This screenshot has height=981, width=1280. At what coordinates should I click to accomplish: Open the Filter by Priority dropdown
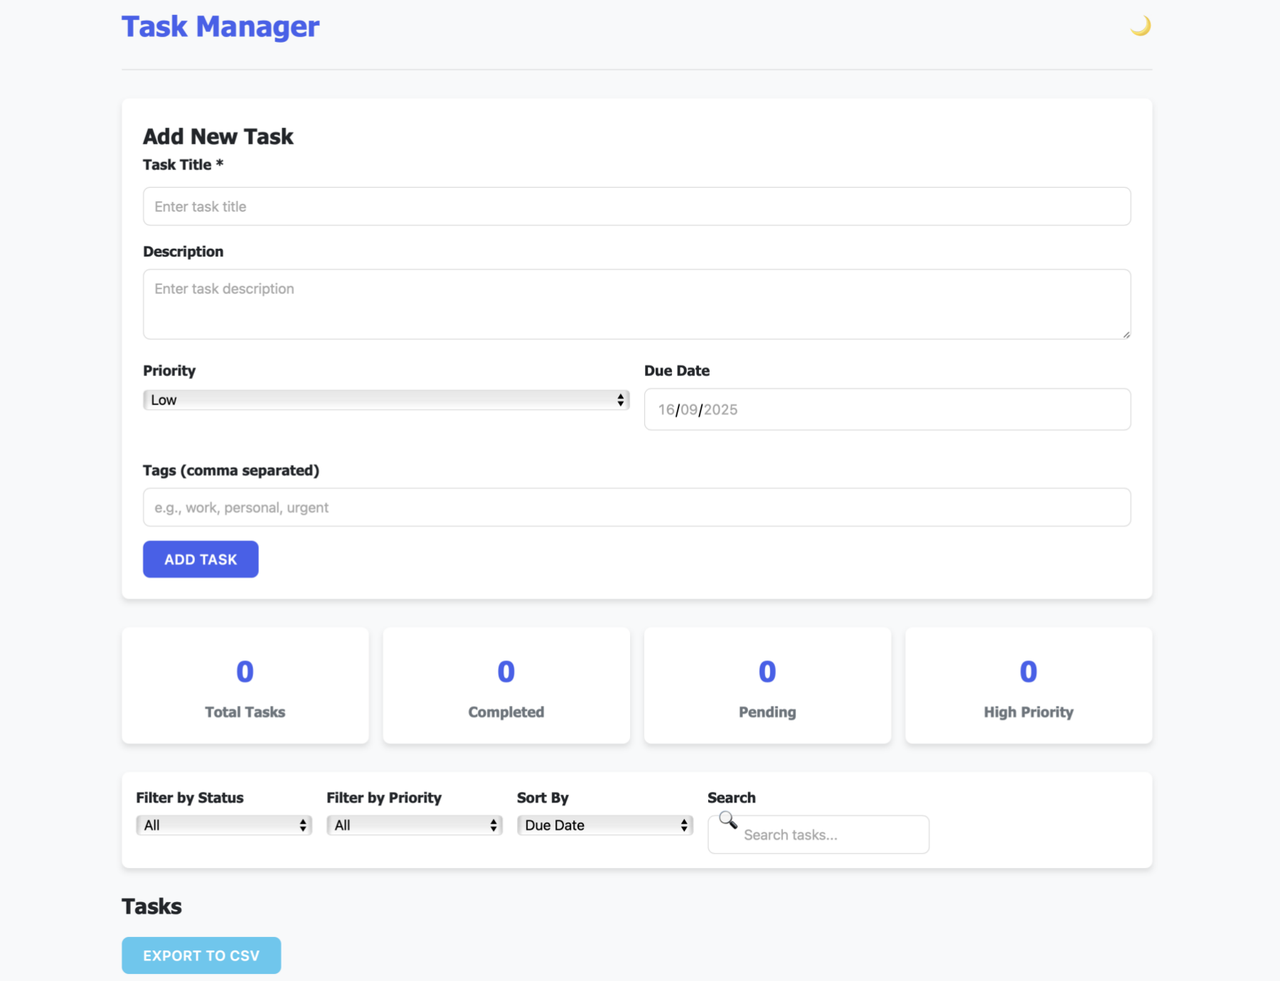(414, 825)
